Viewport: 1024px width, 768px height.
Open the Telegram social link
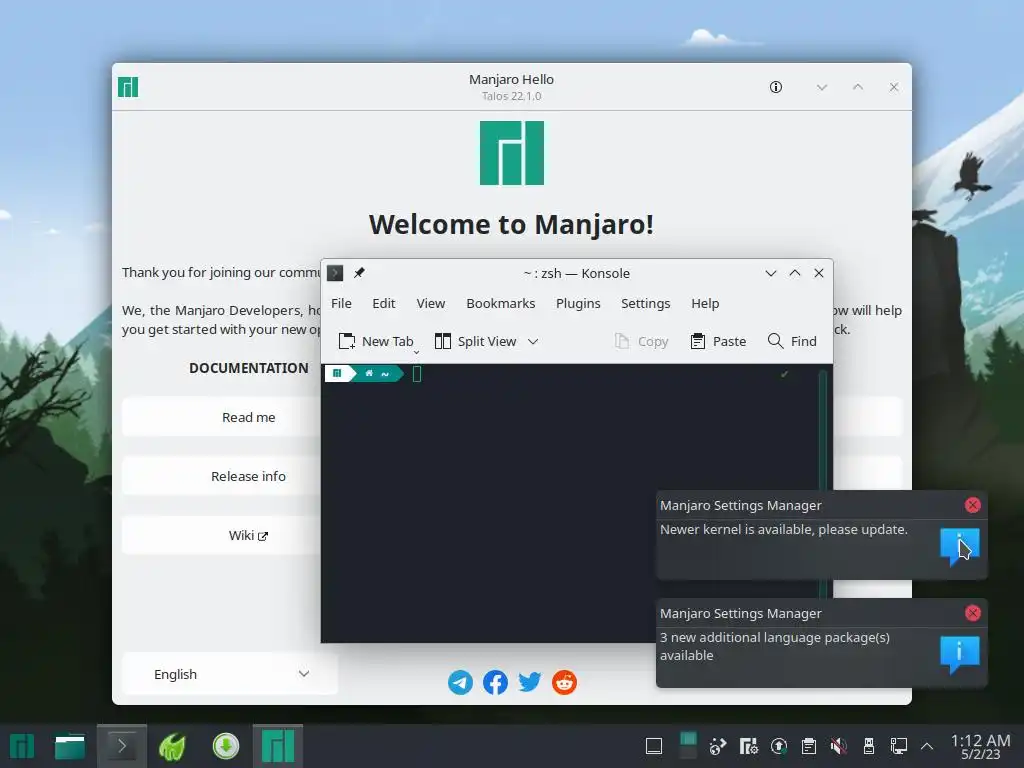click(x=460, y=682)
